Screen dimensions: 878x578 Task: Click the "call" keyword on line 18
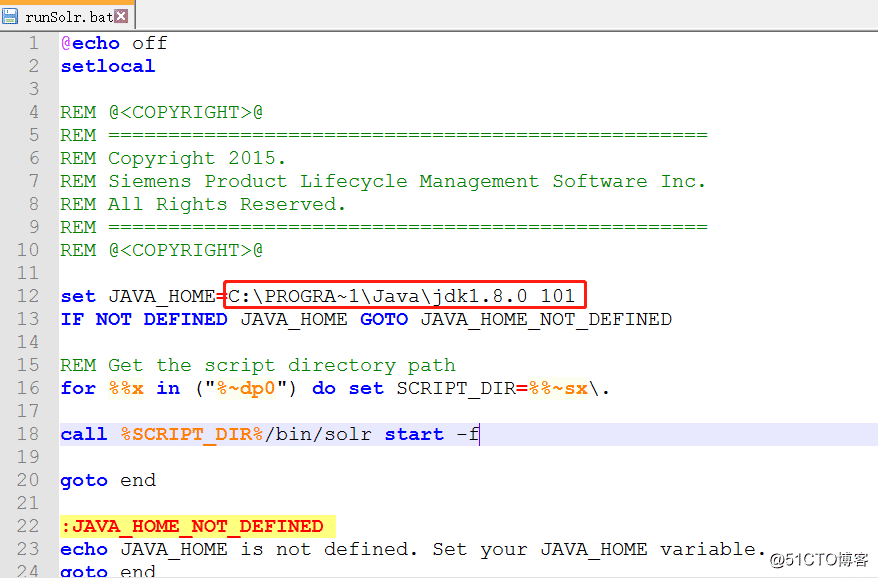(83, 434)
